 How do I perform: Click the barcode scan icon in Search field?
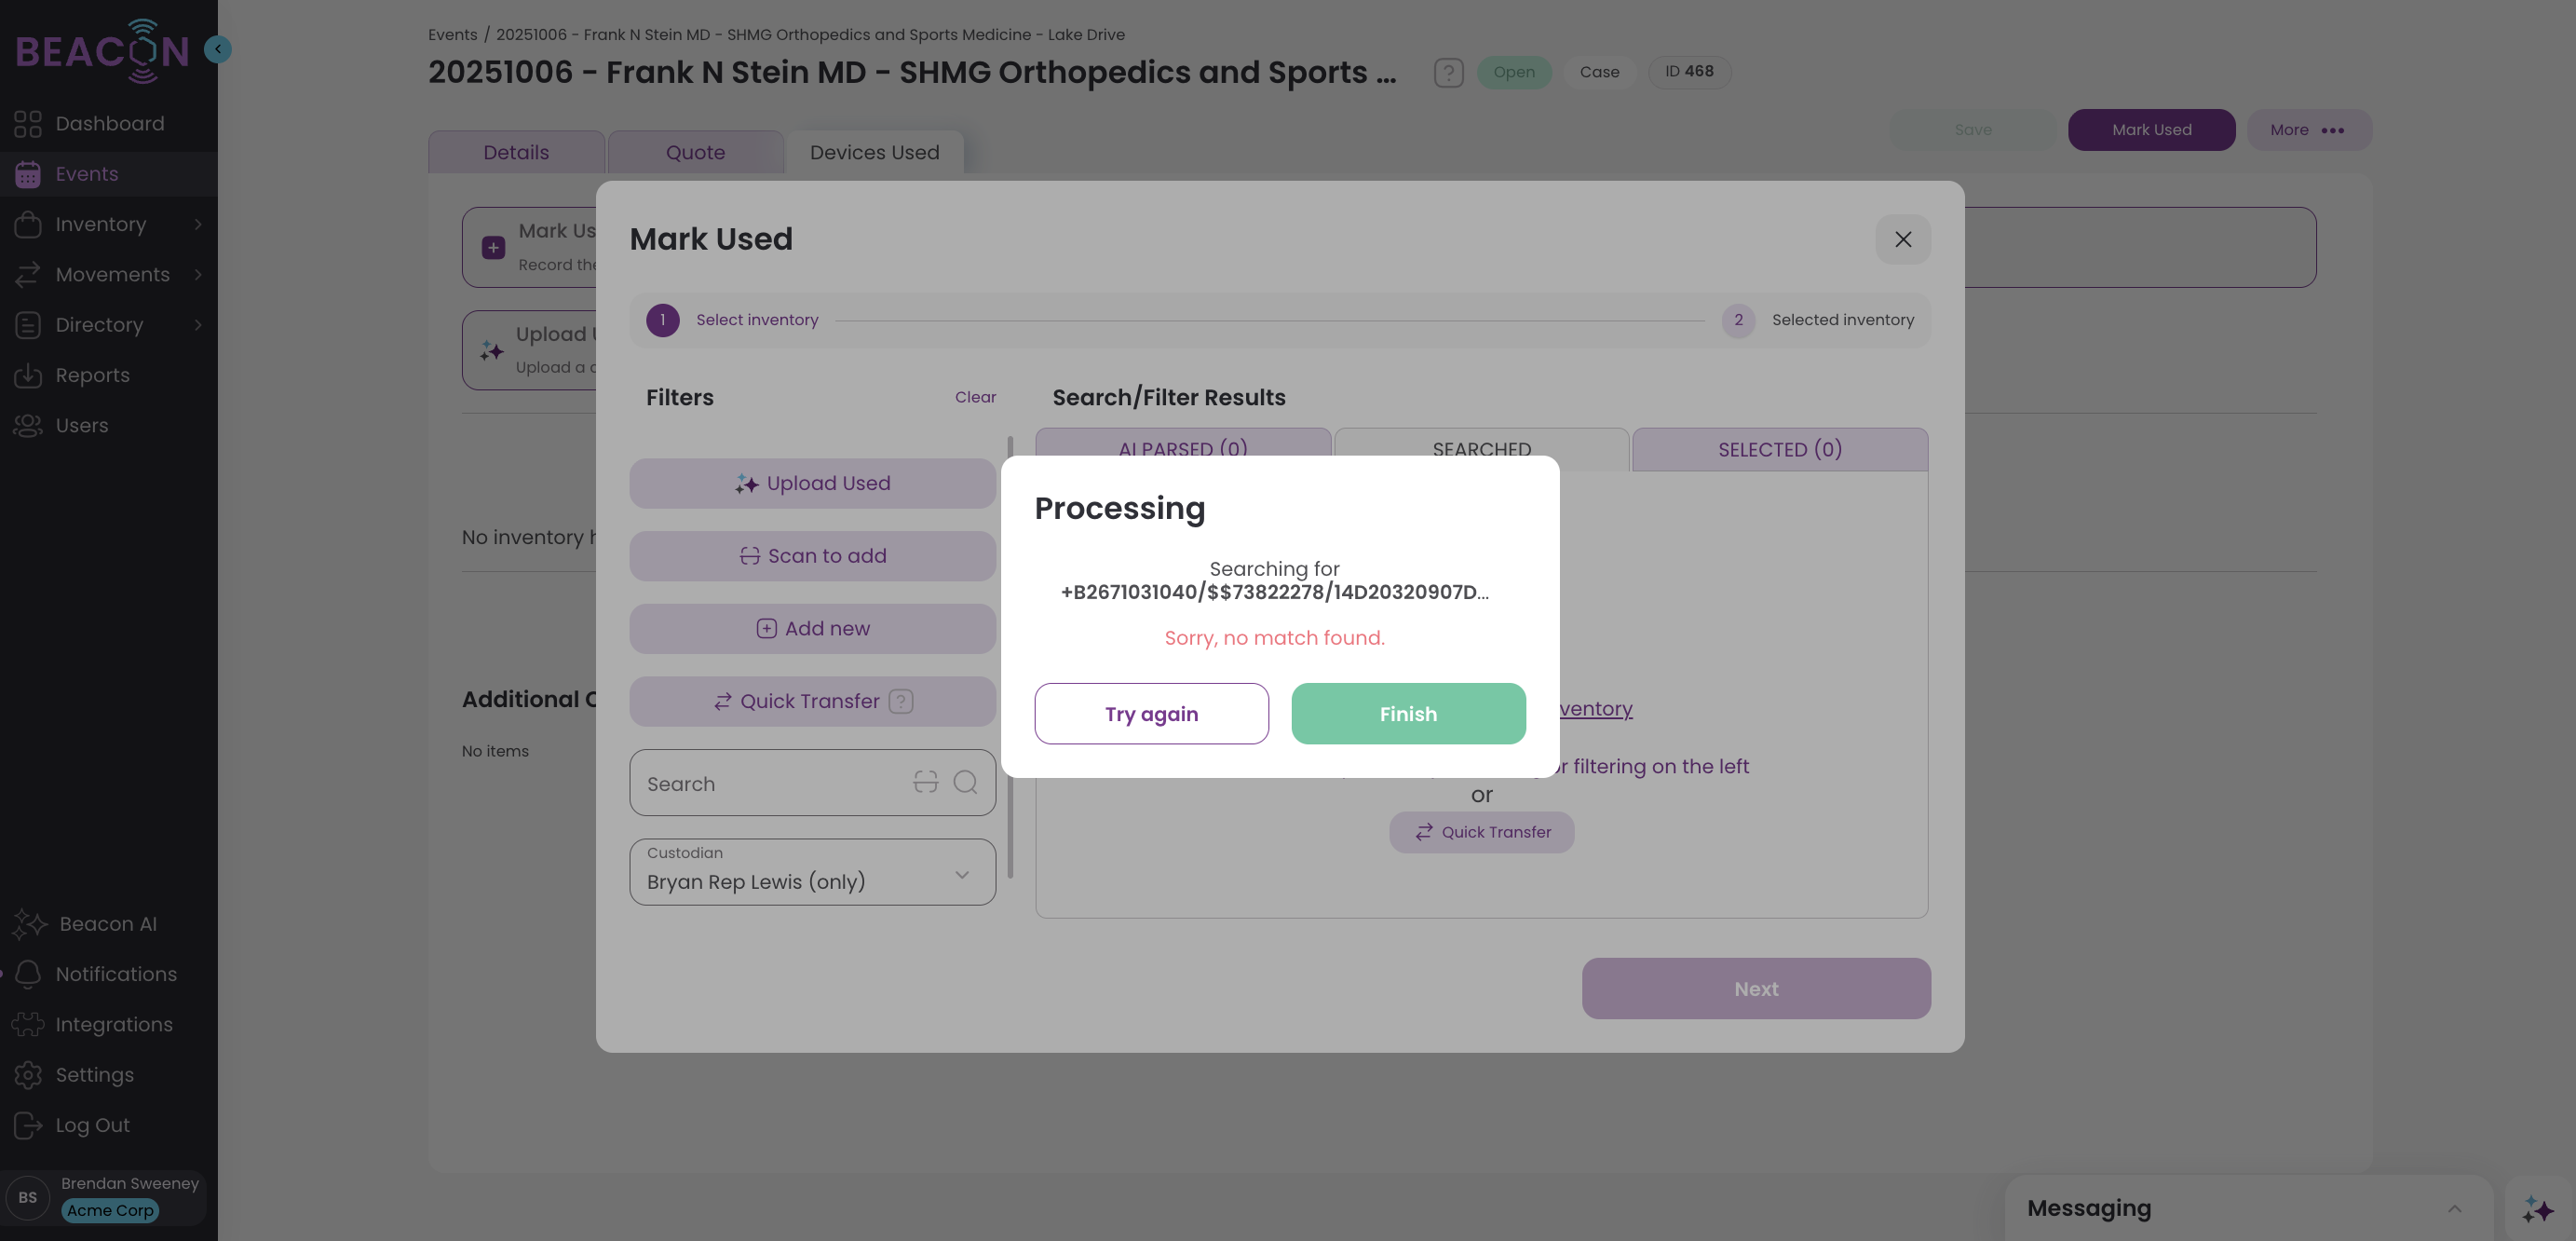(925, 783)
